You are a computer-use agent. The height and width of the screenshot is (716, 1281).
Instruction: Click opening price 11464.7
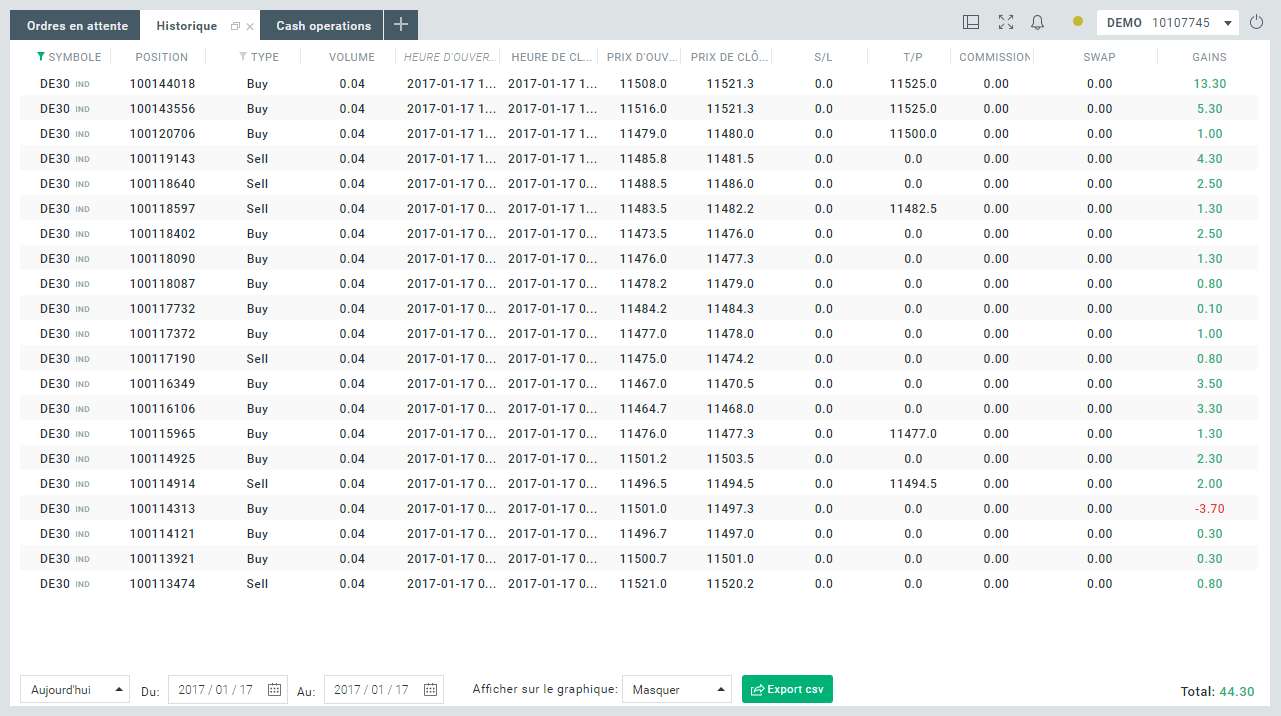(x=643, y=409)
